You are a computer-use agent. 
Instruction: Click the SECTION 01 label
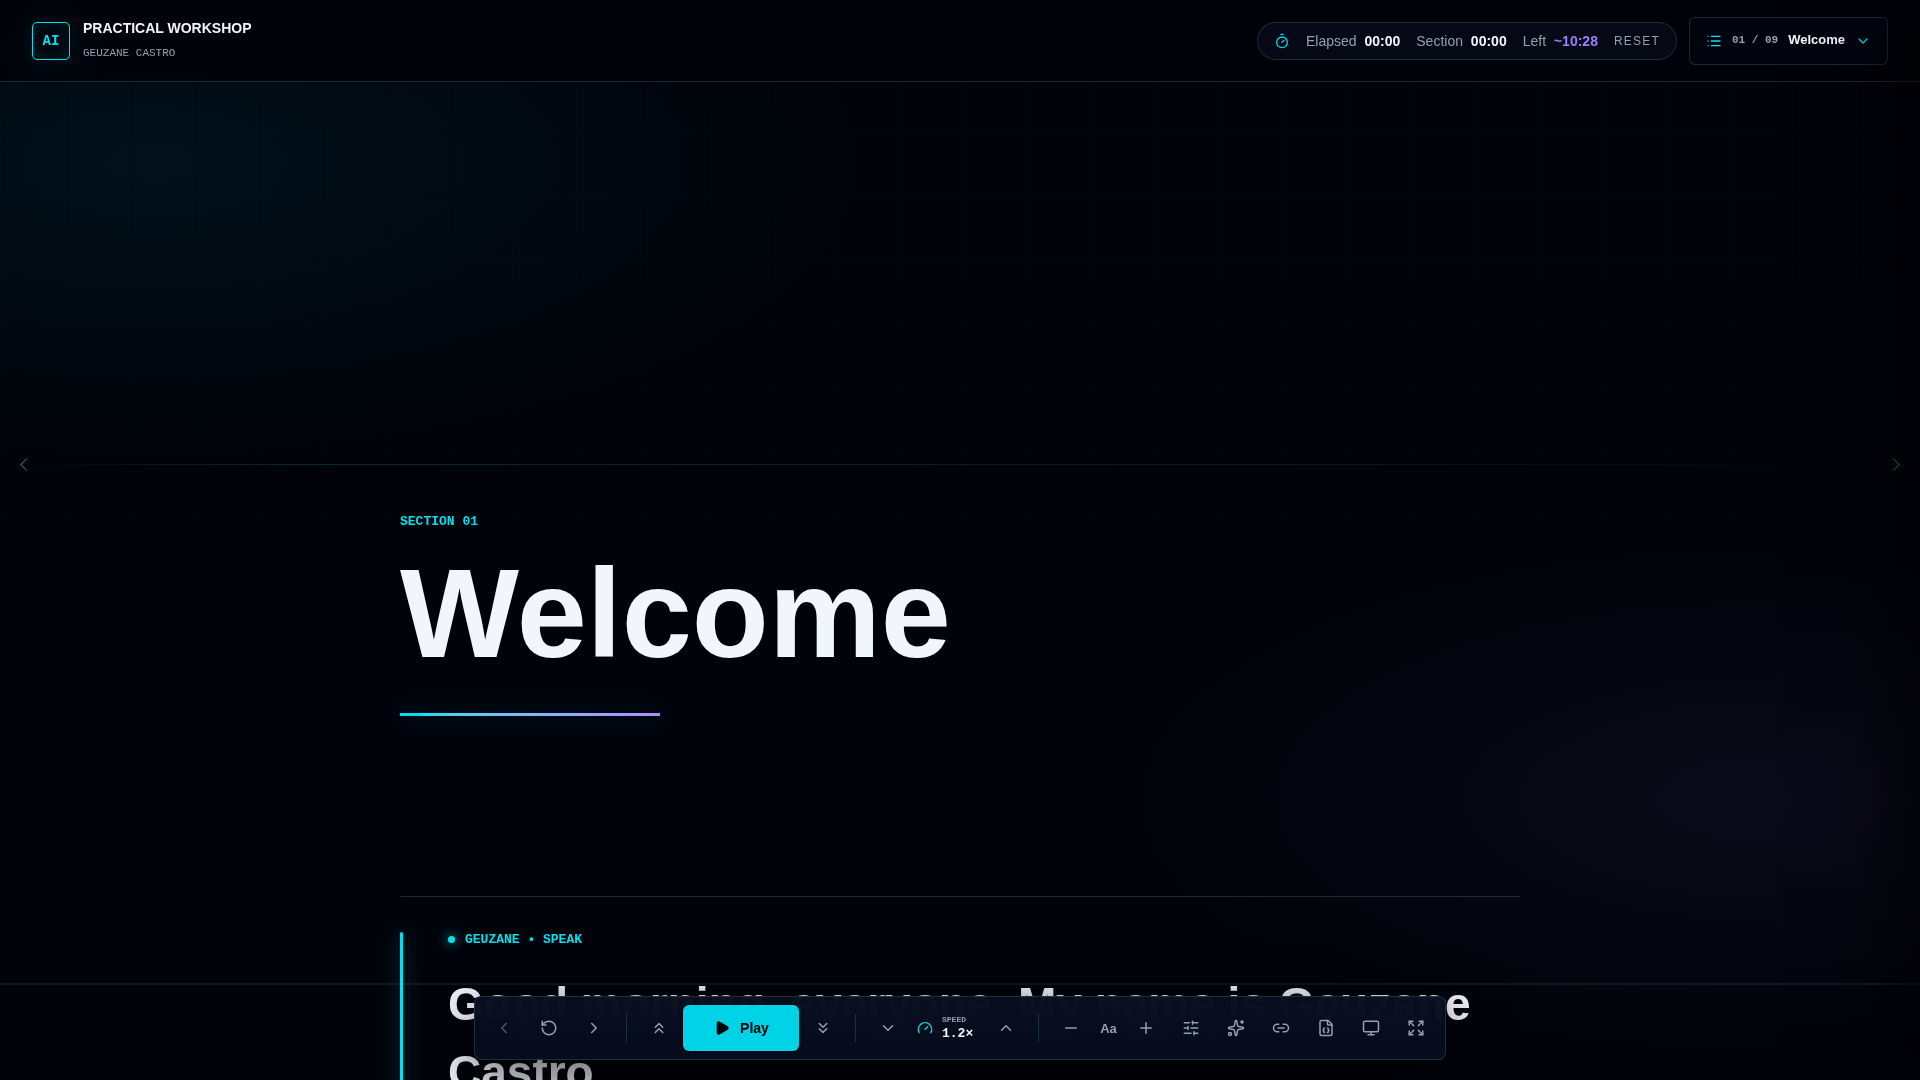[439, 521]
